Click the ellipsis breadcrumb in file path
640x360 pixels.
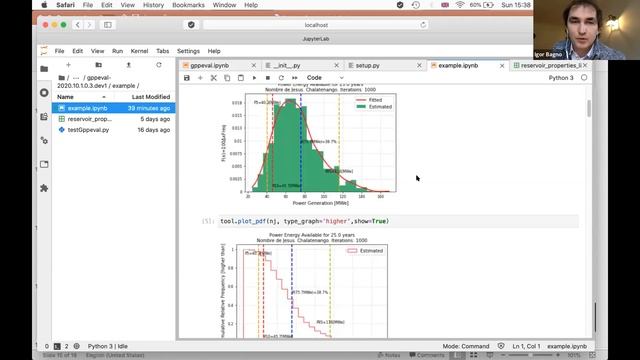coord(76,78)
